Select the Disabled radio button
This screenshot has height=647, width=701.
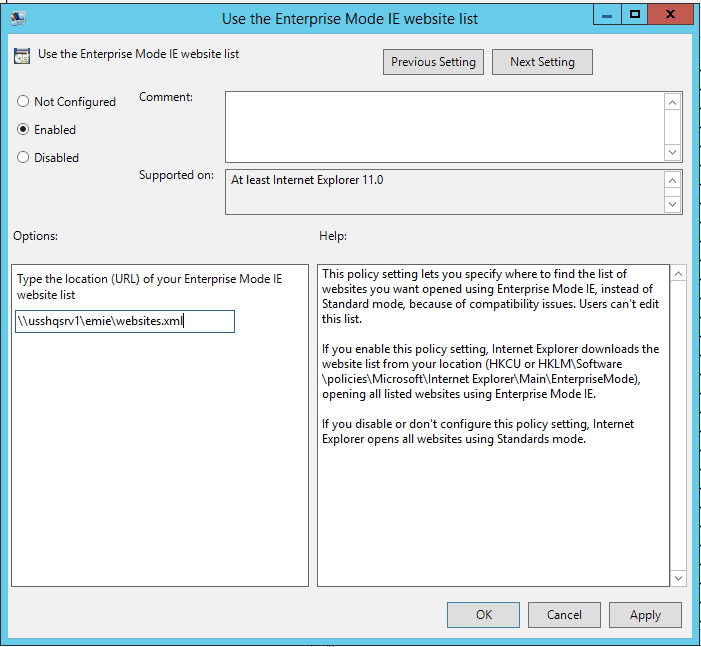coord(23,158)
